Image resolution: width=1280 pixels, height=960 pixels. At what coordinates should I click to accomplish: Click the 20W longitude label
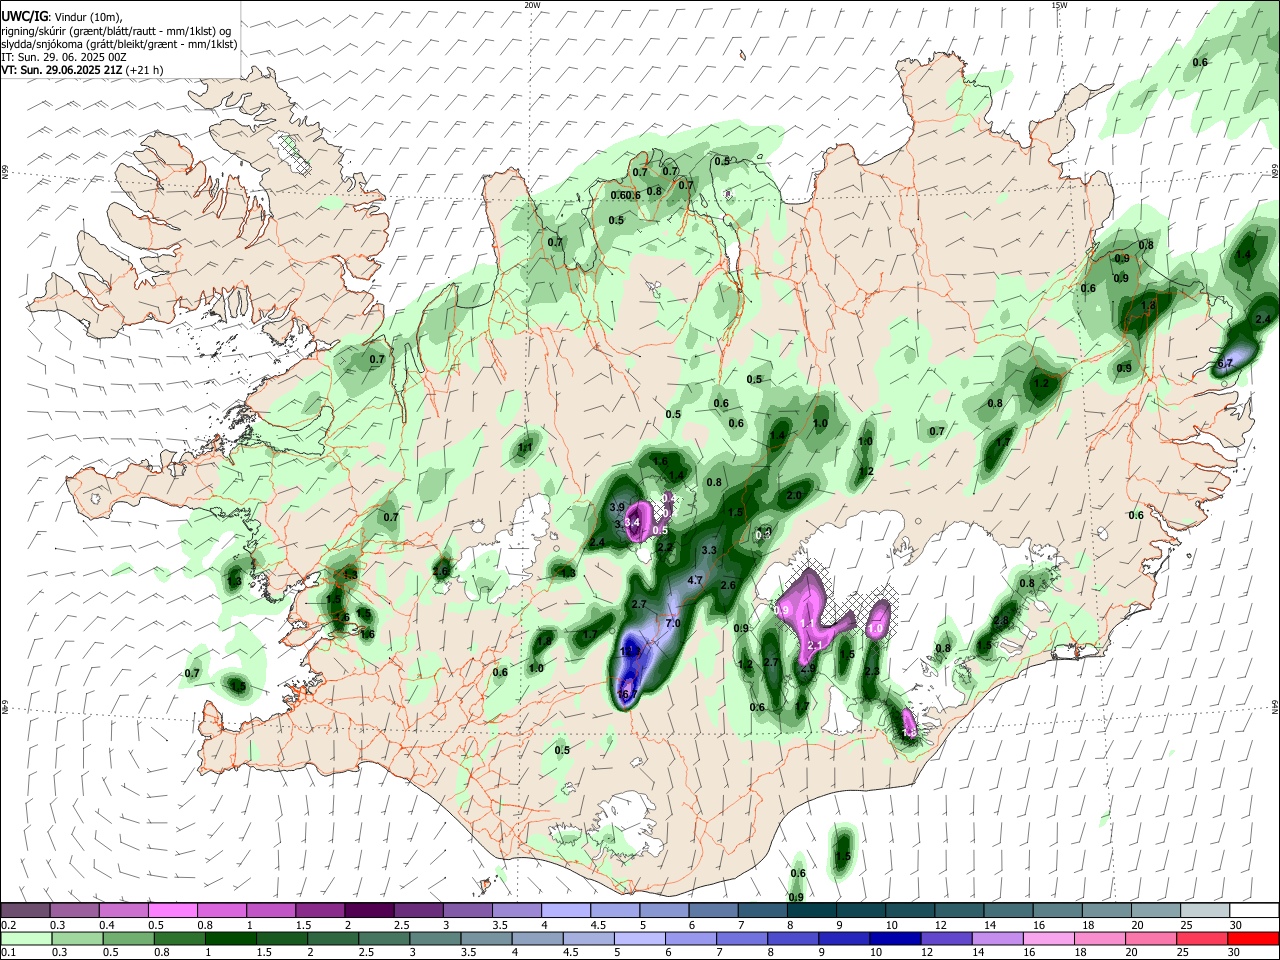532,5
